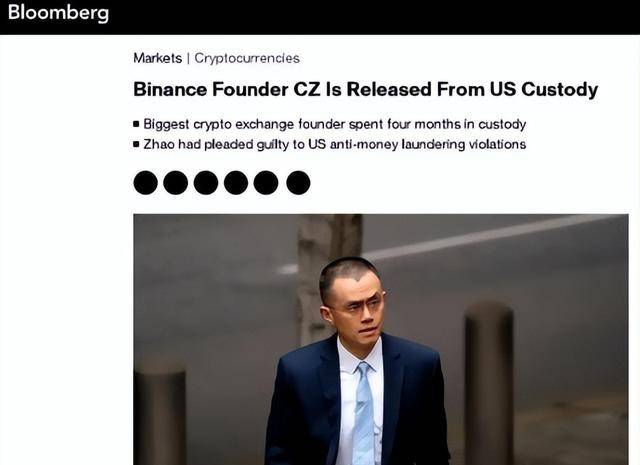Open the Markets section link
This screenshot has width=640, height=465.
tap(158, 58)
